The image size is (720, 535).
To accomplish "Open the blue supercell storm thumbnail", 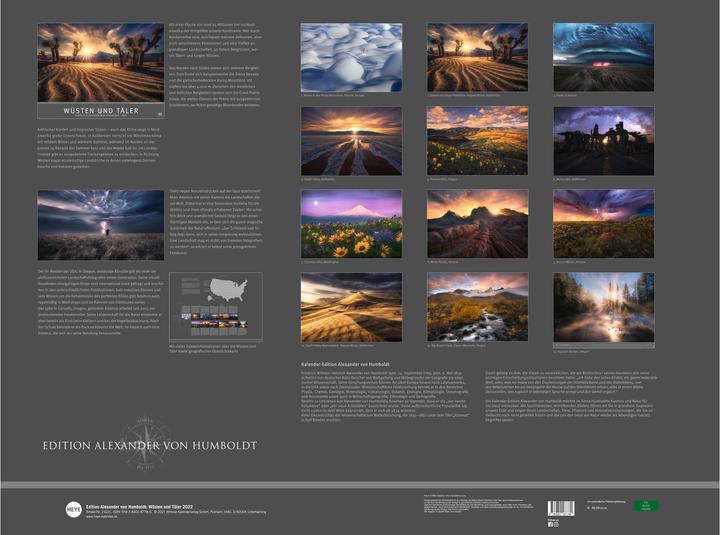I will [603, 57].
